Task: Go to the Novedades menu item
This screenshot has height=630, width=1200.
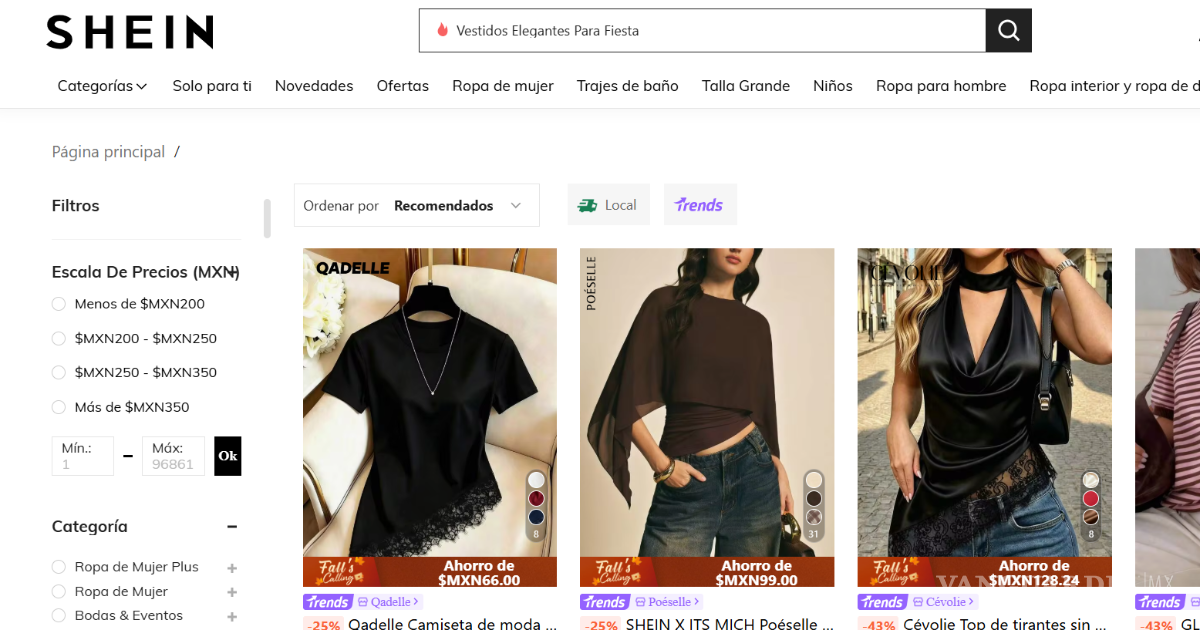Action: click(x=314, y=86)
